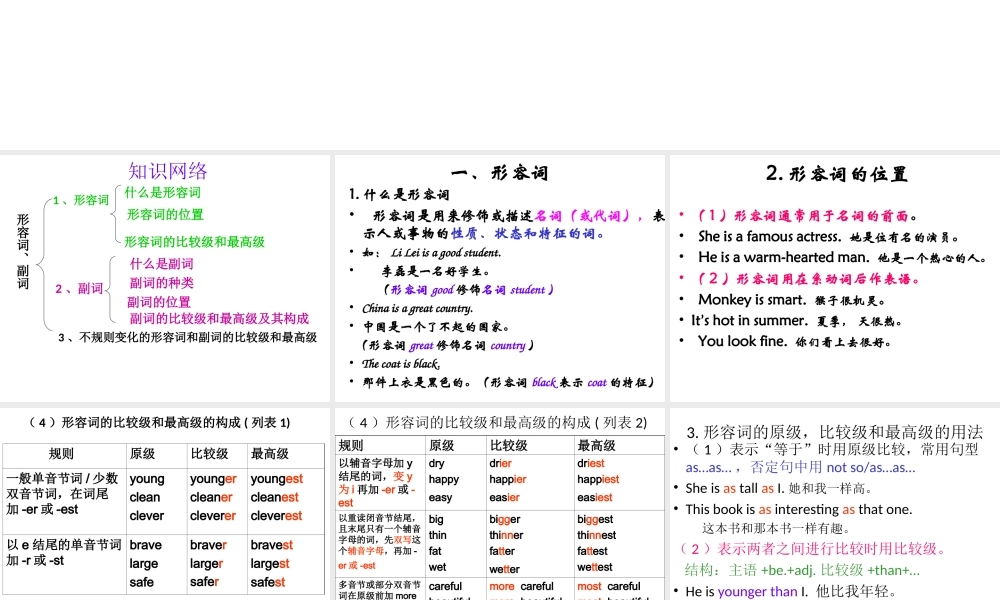
Task: Click the pink 什么是副词 outline item
Action: coord(161,264)
